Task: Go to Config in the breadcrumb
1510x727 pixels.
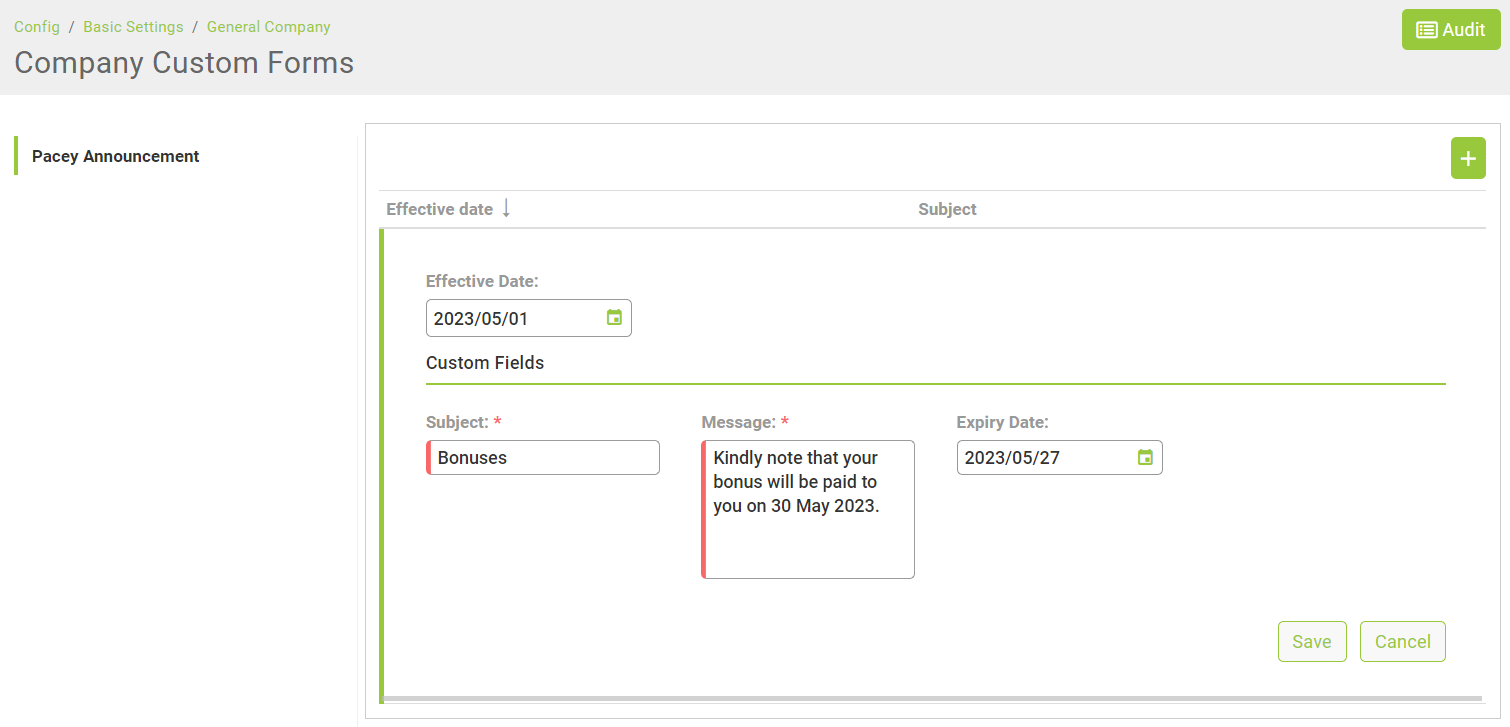Action: (37, 27)
